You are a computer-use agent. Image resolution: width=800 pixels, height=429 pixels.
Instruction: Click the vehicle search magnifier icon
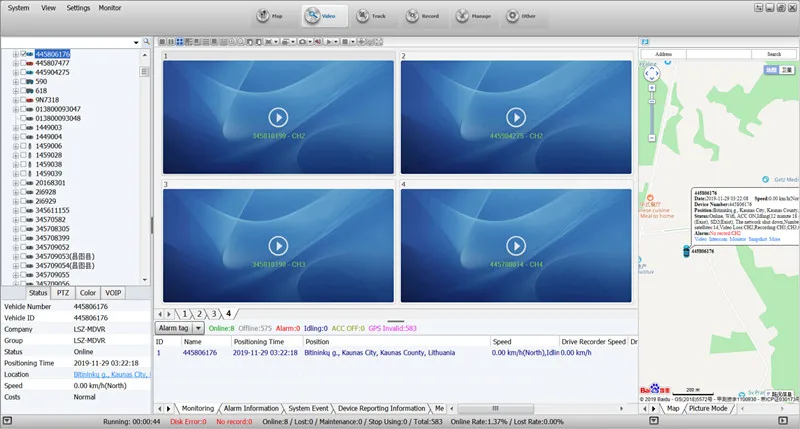click(146, 42)
